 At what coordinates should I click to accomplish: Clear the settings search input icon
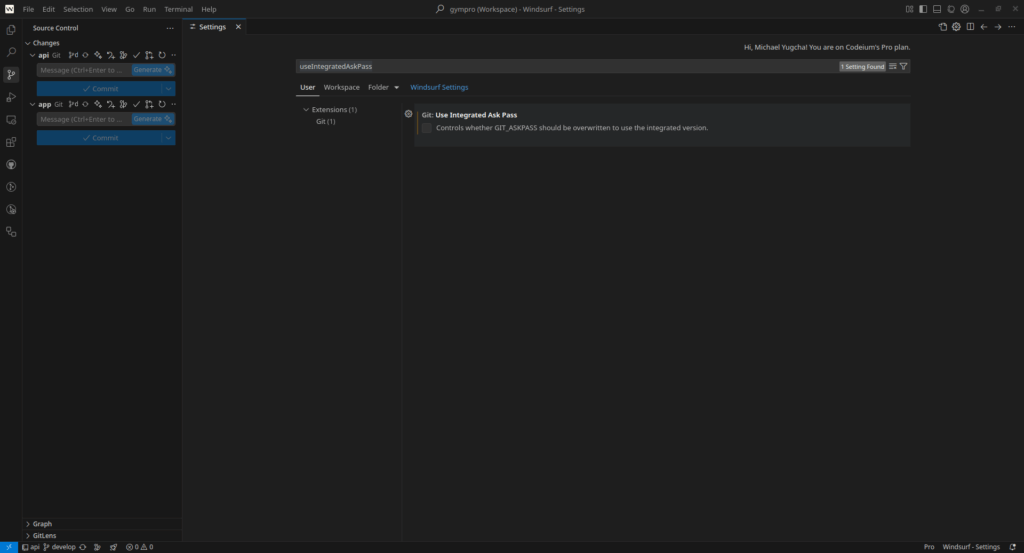(893, 66)
